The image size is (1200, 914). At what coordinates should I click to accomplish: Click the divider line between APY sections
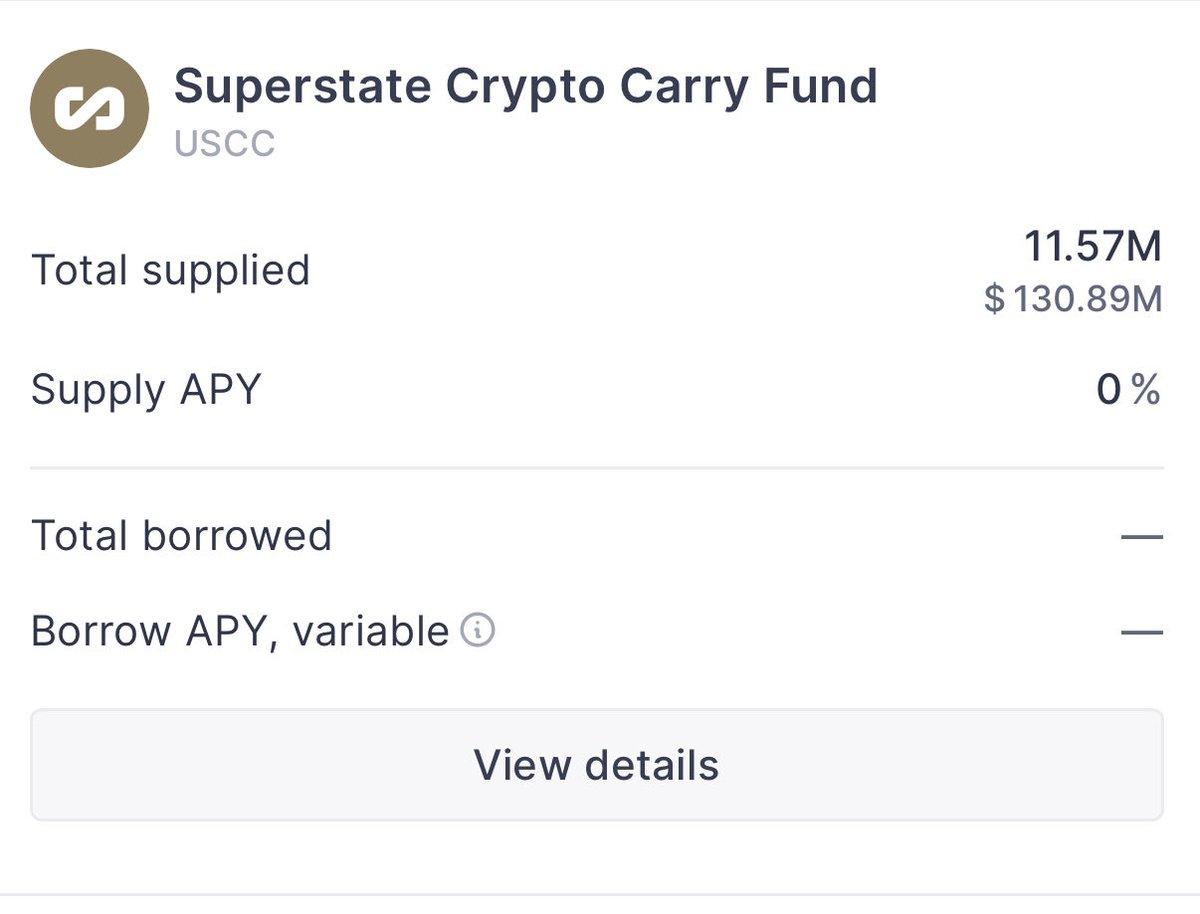pos(600,466)
